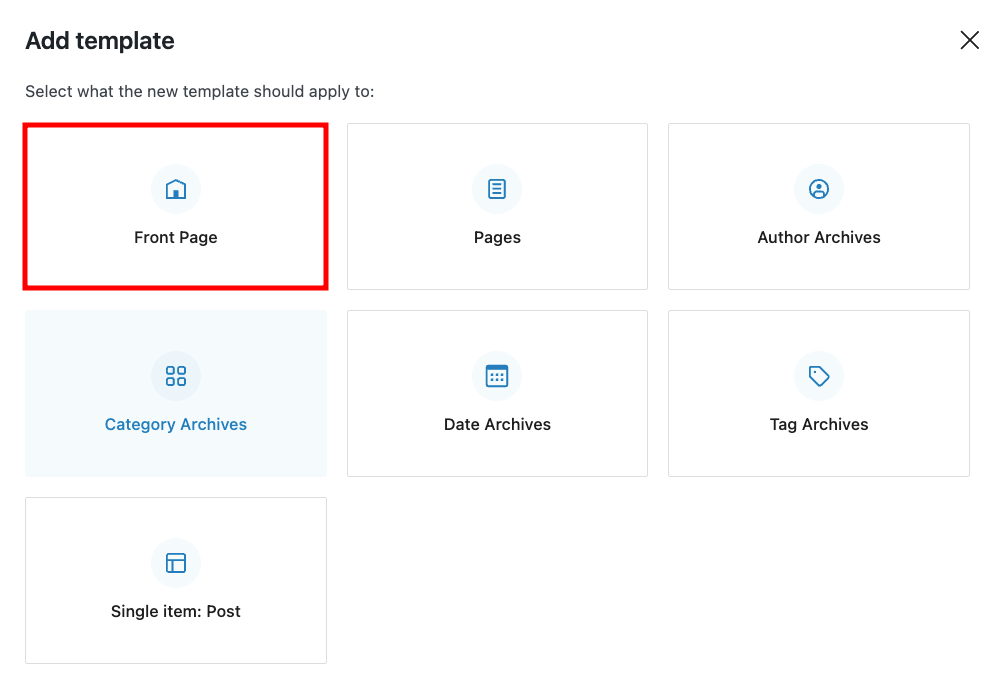The width and height of the screenshot is (1002, 678).
Task: Choose the Front Page template card
Action: [176, 206]
